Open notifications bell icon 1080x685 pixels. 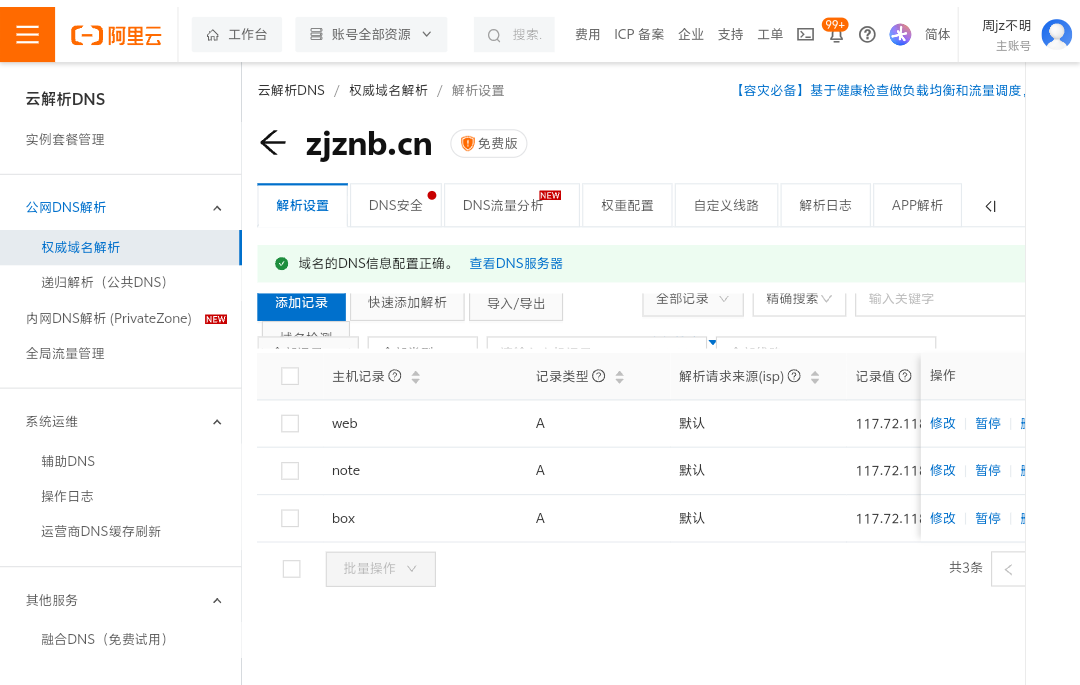[836, 34]
